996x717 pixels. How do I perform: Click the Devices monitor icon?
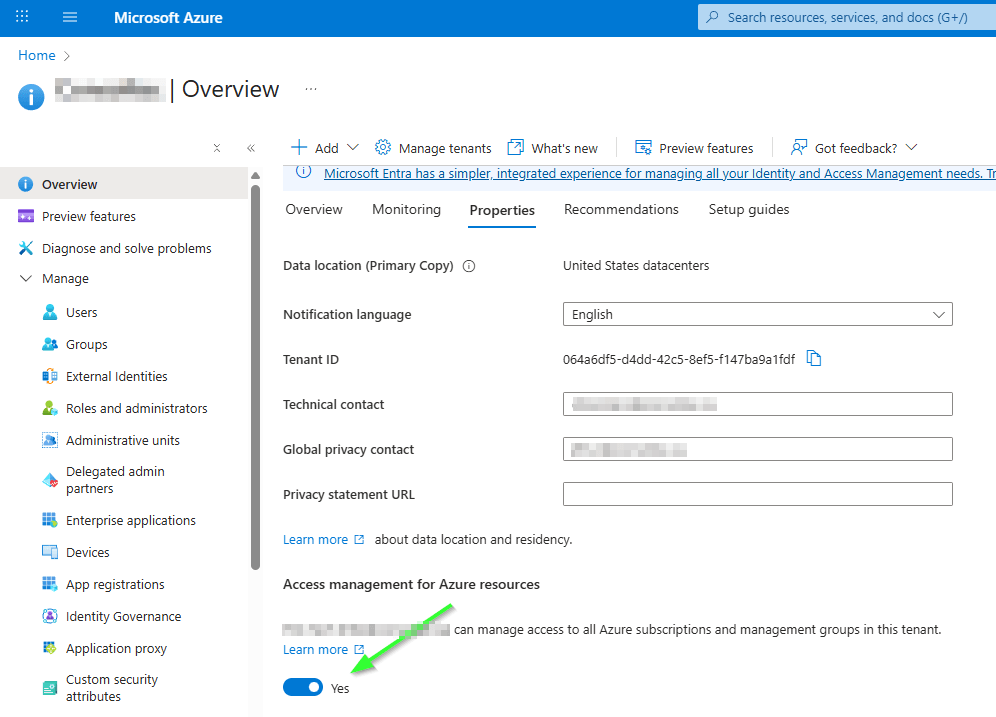tap(50, 552)
